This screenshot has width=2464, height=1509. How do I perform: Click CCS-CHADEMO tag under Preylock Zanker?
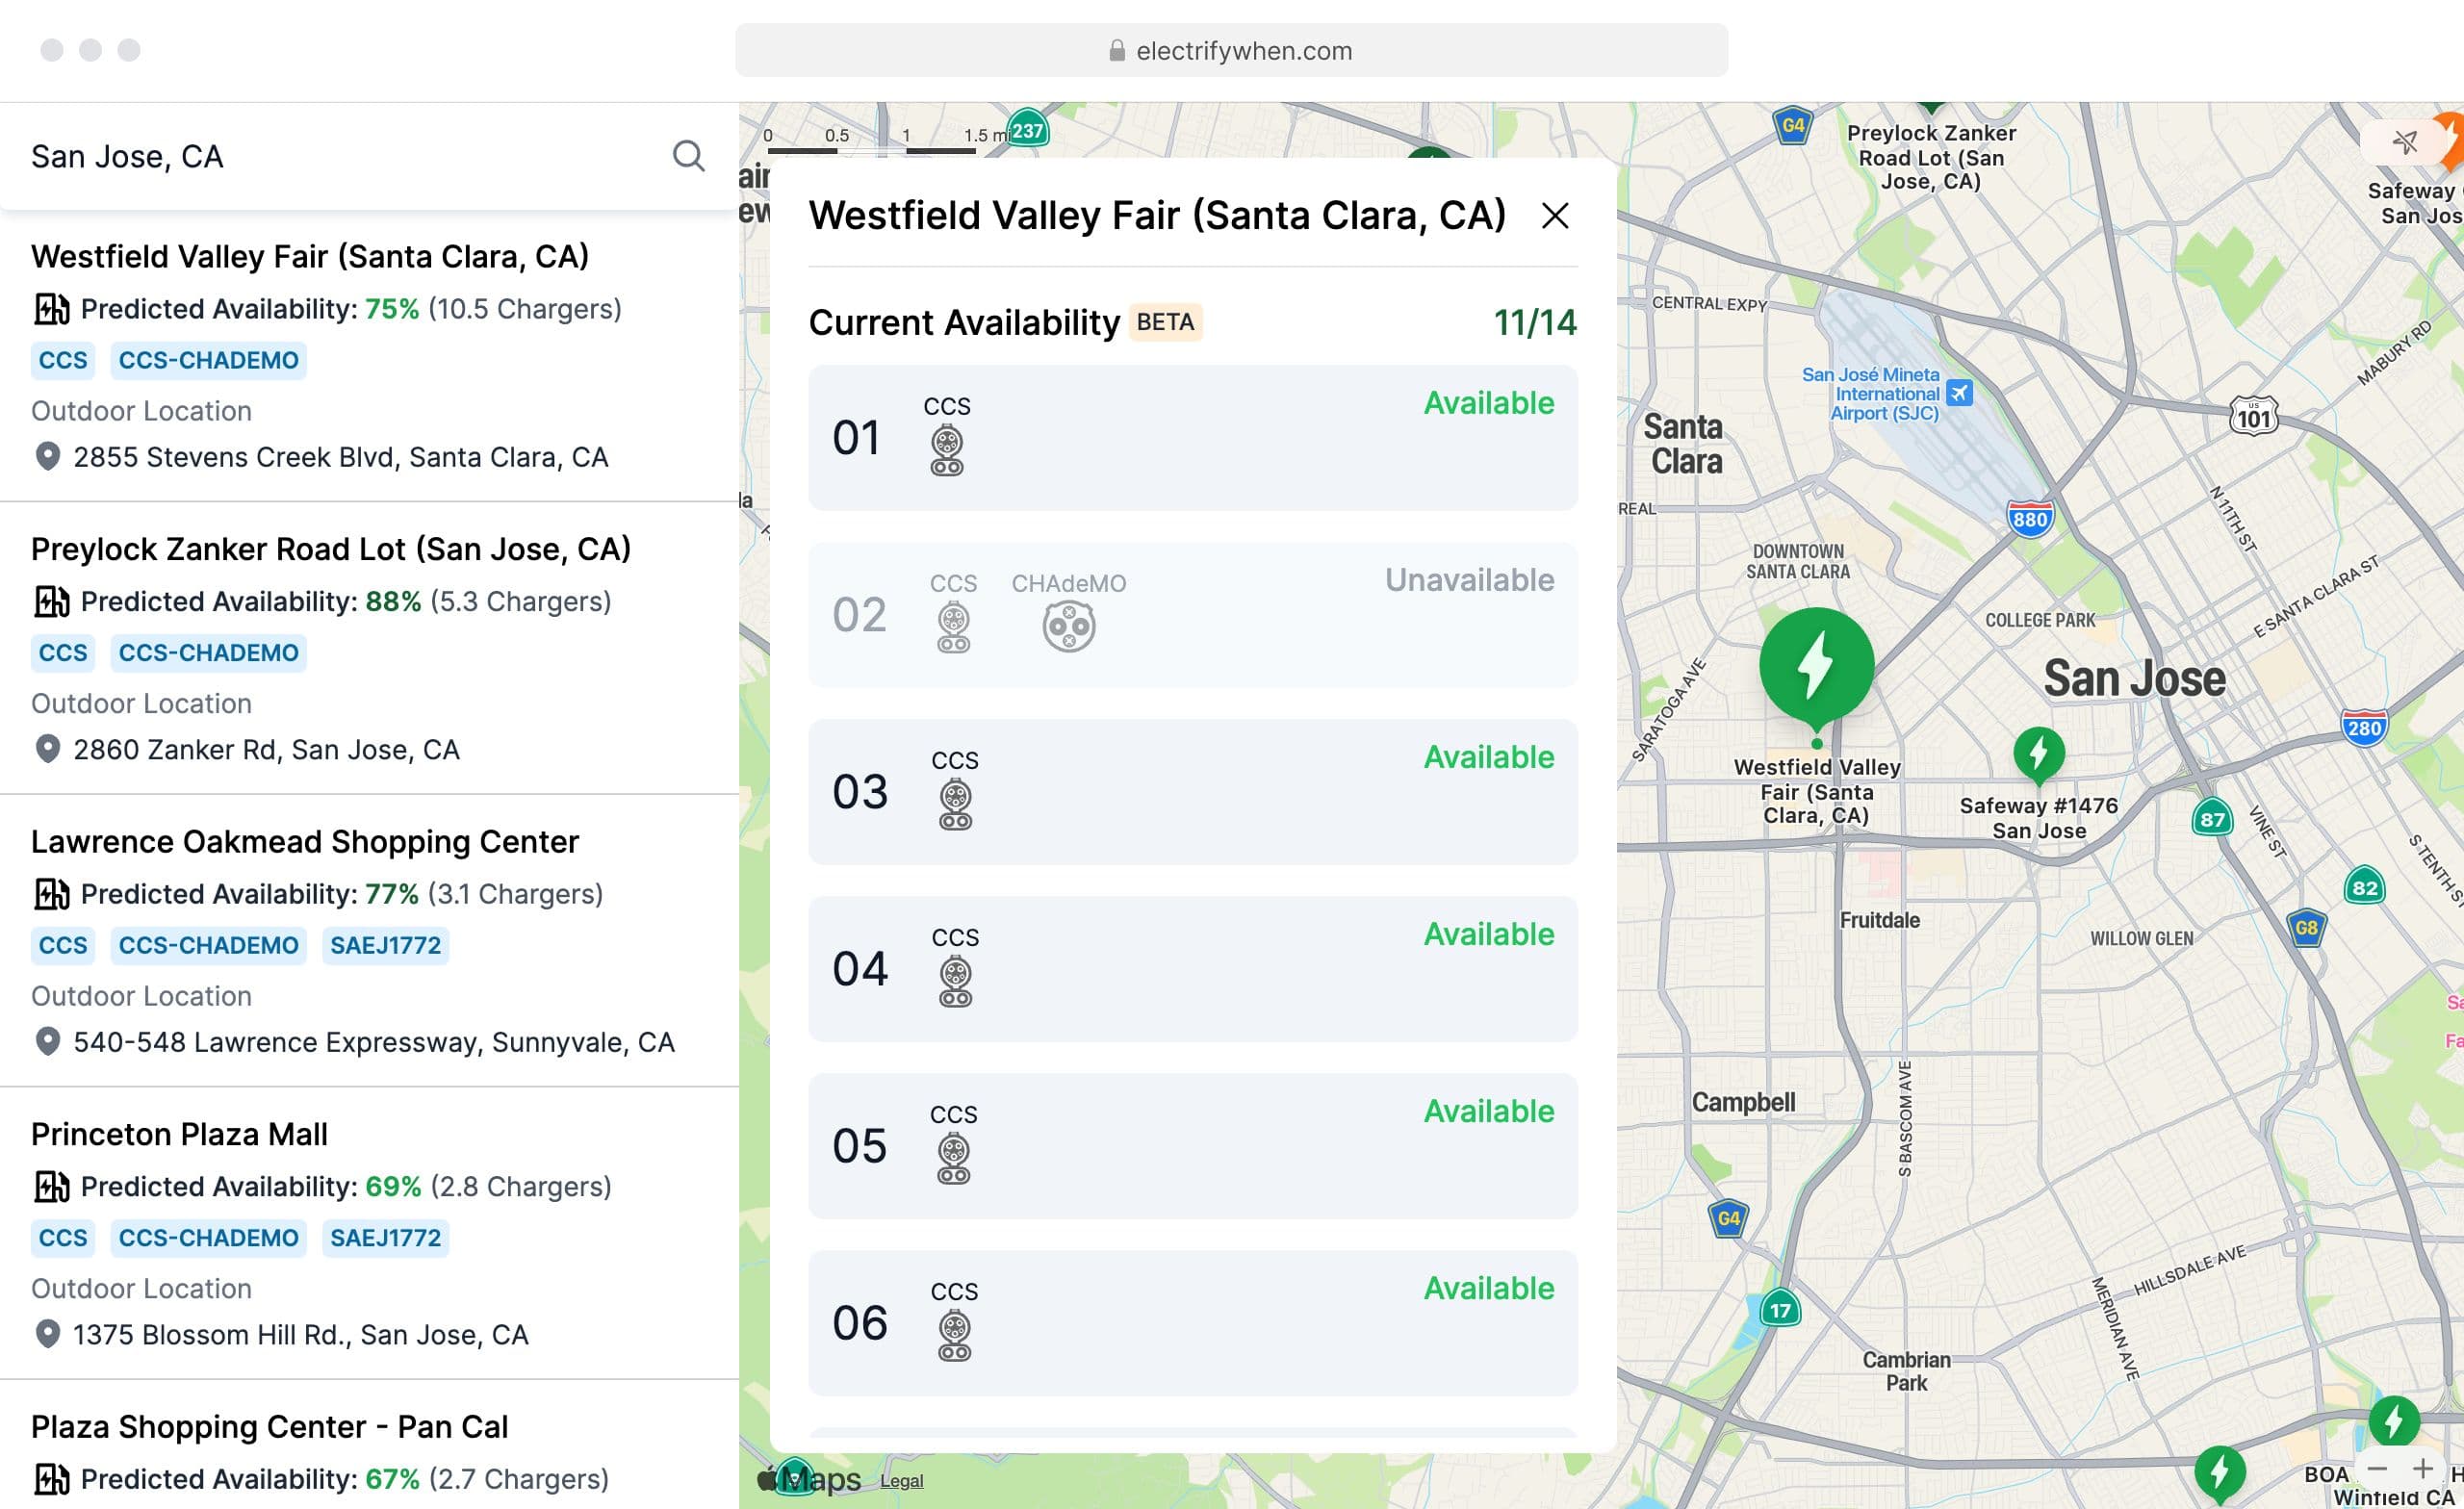(x=208, y=653)
